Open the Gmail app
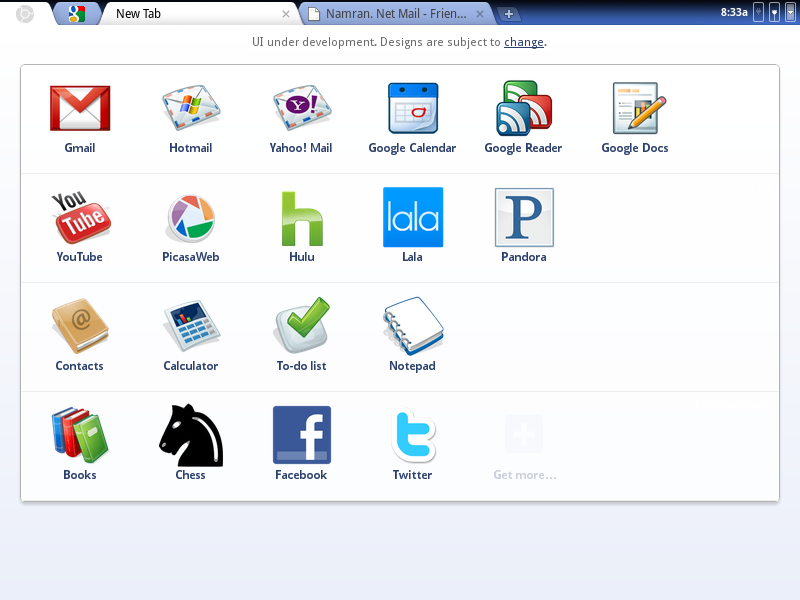 click(80, 109)
